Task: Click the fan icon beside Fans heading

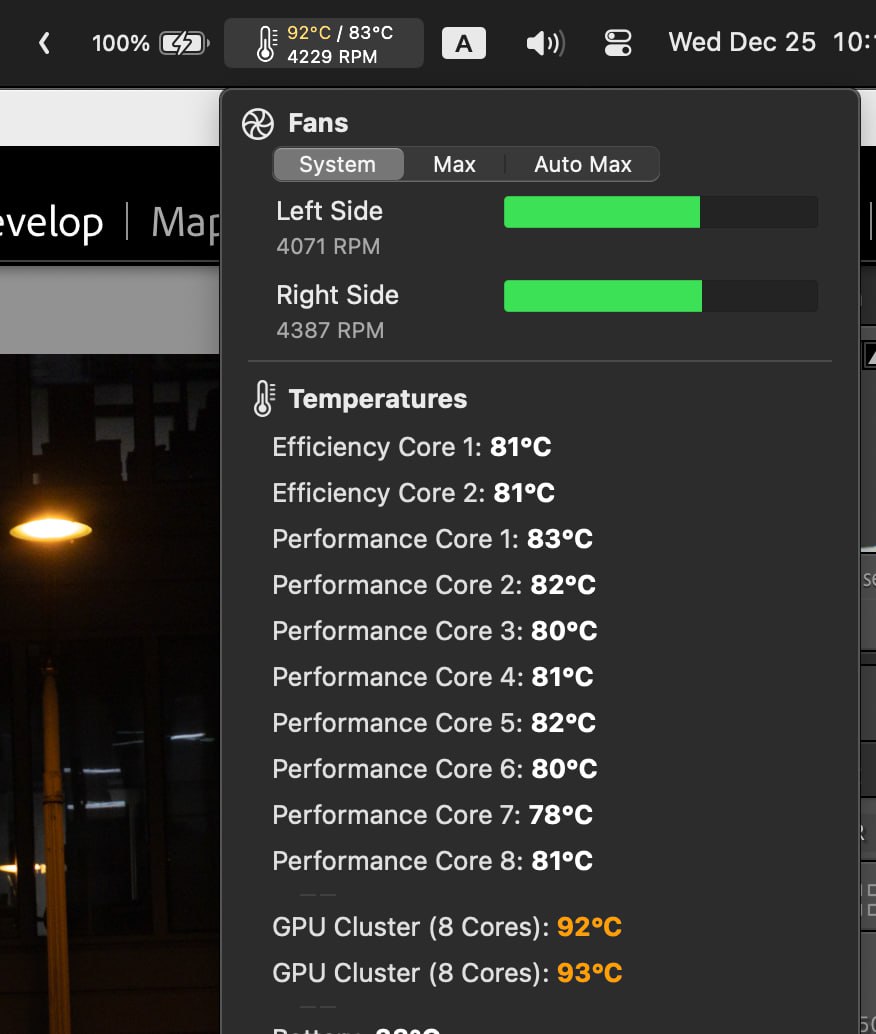Action: (257, 124)
